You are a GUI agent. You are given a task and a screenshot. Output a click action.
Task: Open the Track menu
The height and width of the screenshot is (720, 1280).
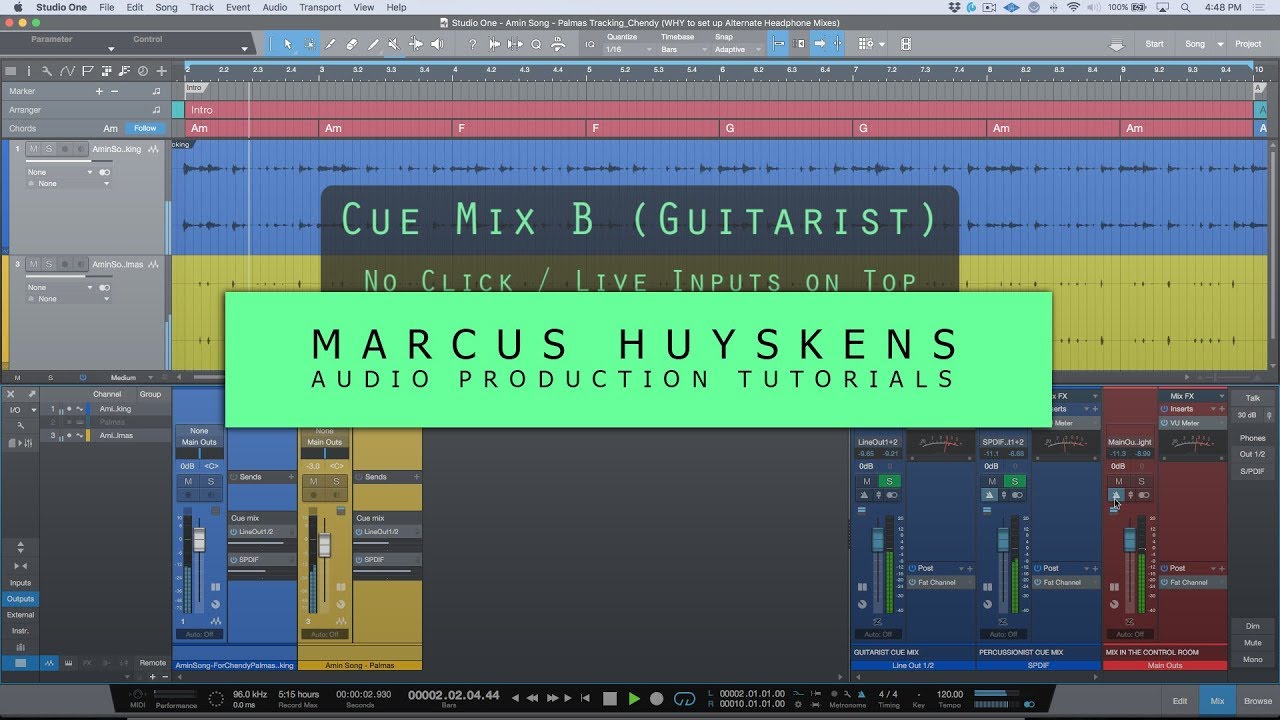tap(202, 7)
